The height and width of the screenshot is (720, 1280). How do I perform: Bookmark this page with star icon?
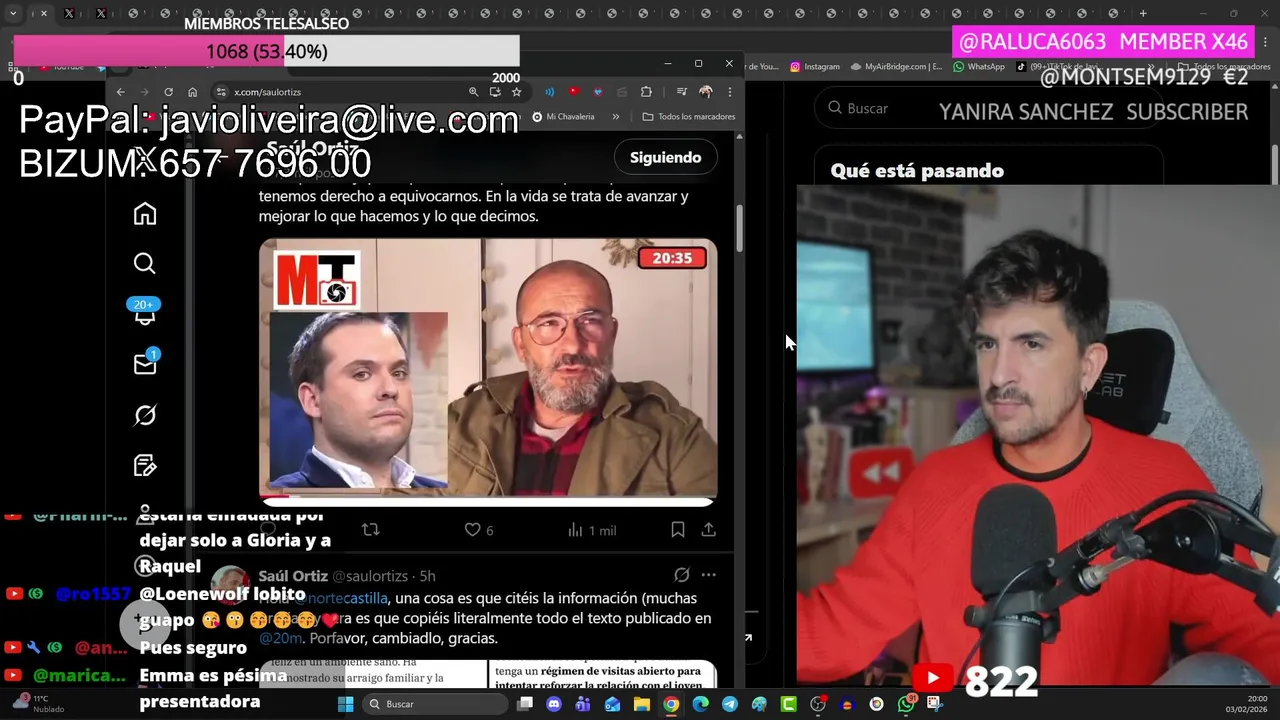(516, 92)
